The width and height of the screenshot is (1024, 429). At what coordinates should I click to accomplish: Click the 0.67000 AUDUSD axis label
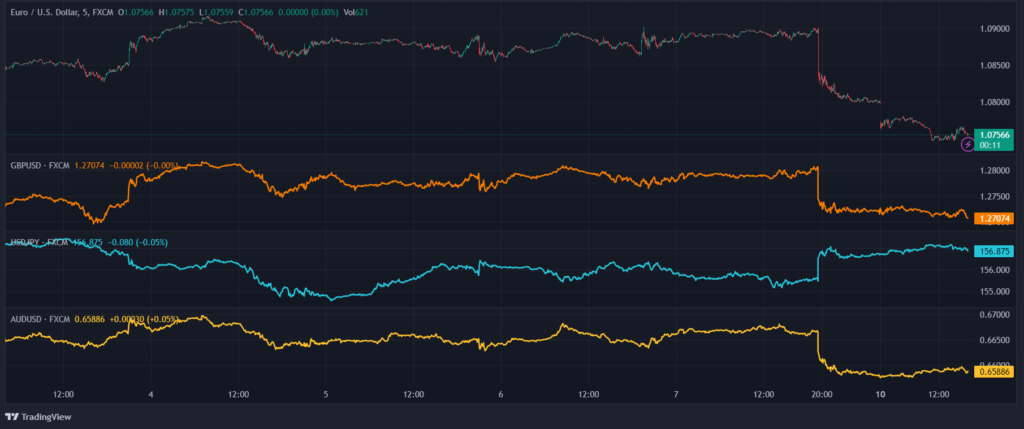click(995, 315)
